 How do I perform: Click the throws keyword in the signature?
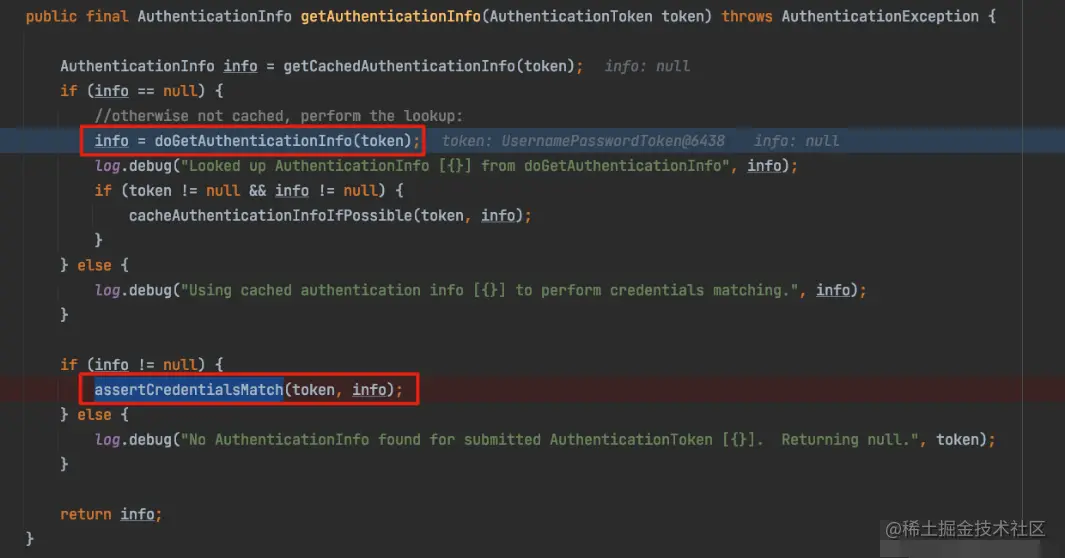click(x=746, y=16)
